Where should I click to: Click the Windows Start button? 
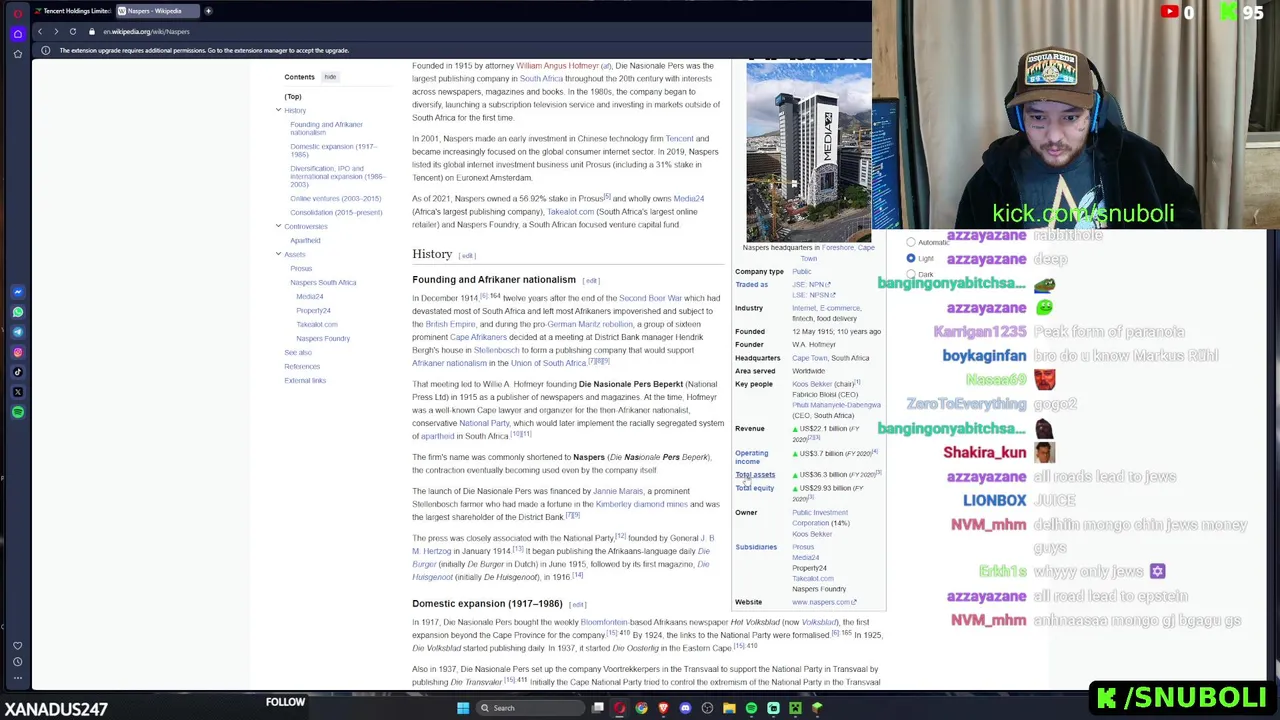coord(463,708)
